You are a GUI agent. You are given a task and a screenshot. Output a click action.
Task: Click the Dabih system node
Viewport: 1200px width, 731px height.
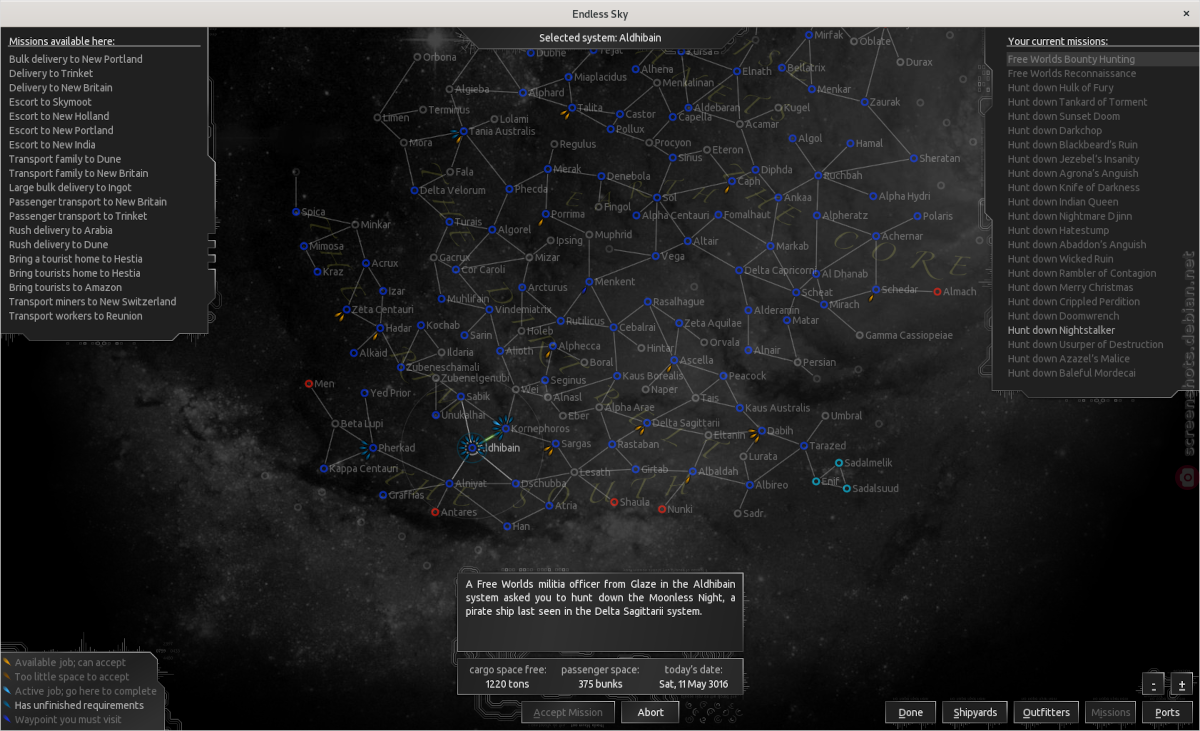coord(761,431)
